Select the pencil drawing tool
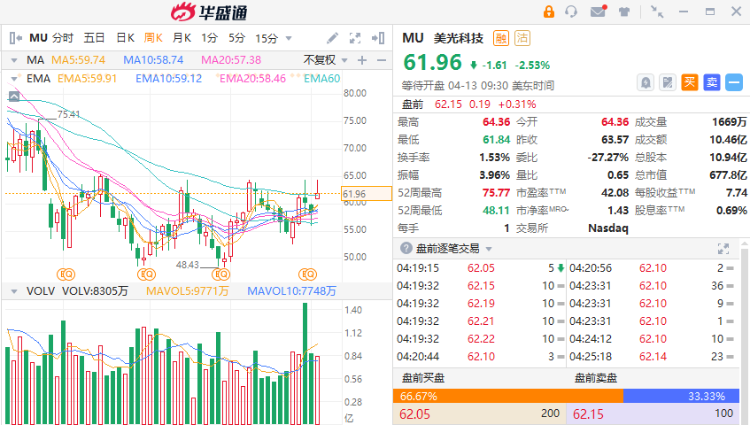750x425 pixels. point(332,38)
